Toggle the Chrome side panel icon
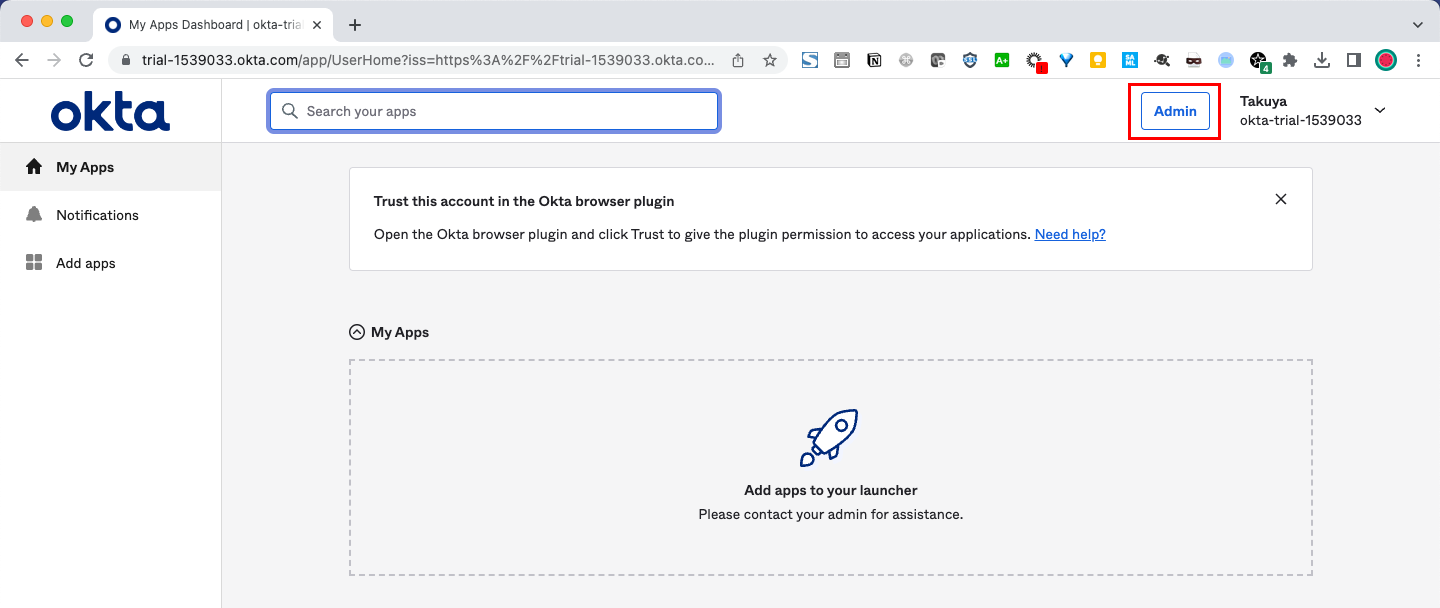This screenshot has width=1440, height=608. [x=1354, y=60]
